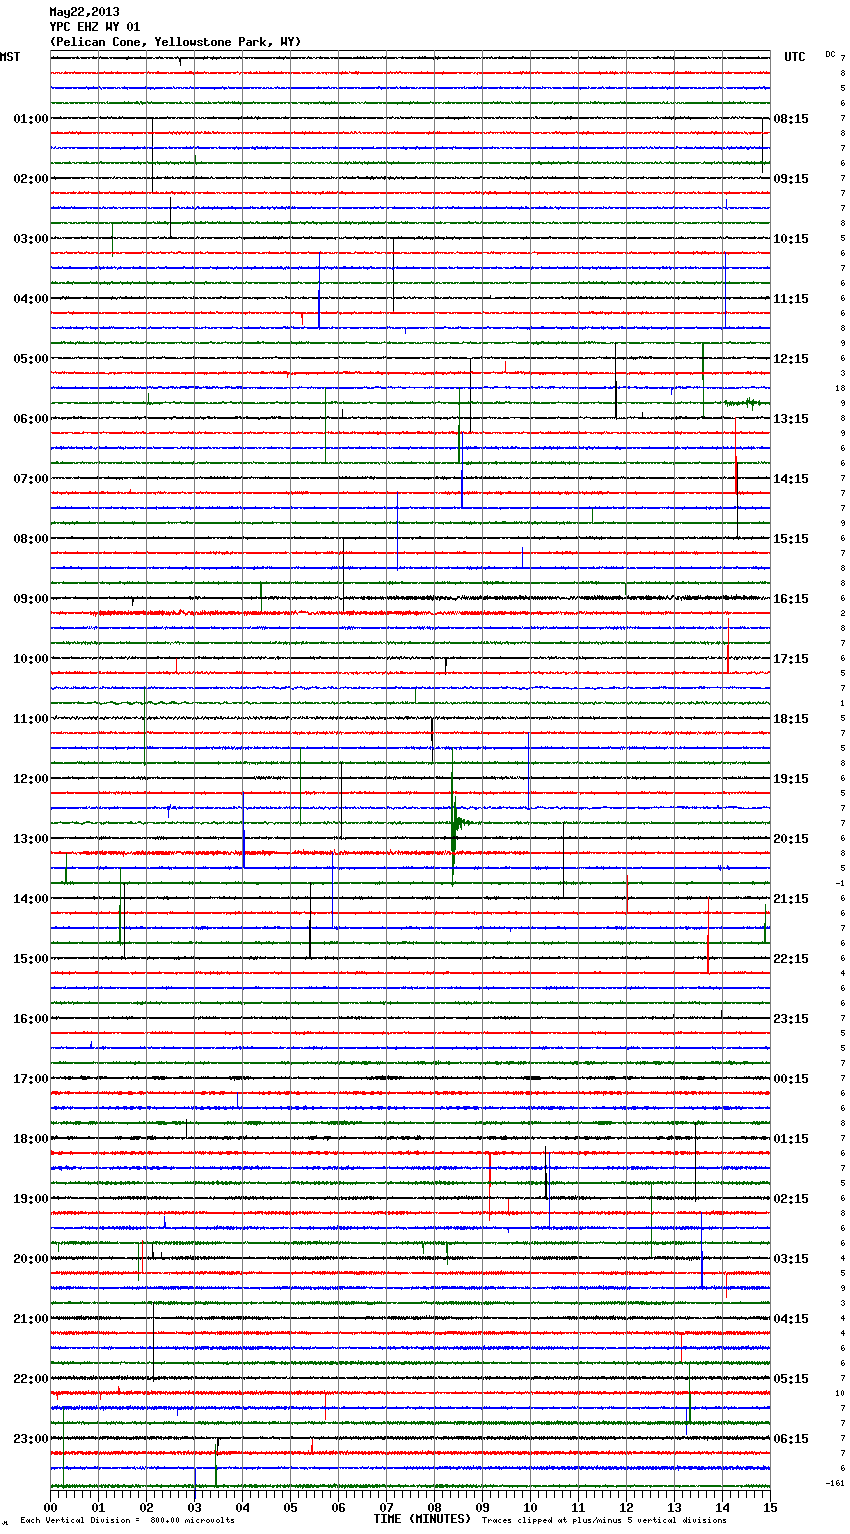Click the 06:15 UTC time label
This screenshot has width=850, height=1534.
[791, 1439]
